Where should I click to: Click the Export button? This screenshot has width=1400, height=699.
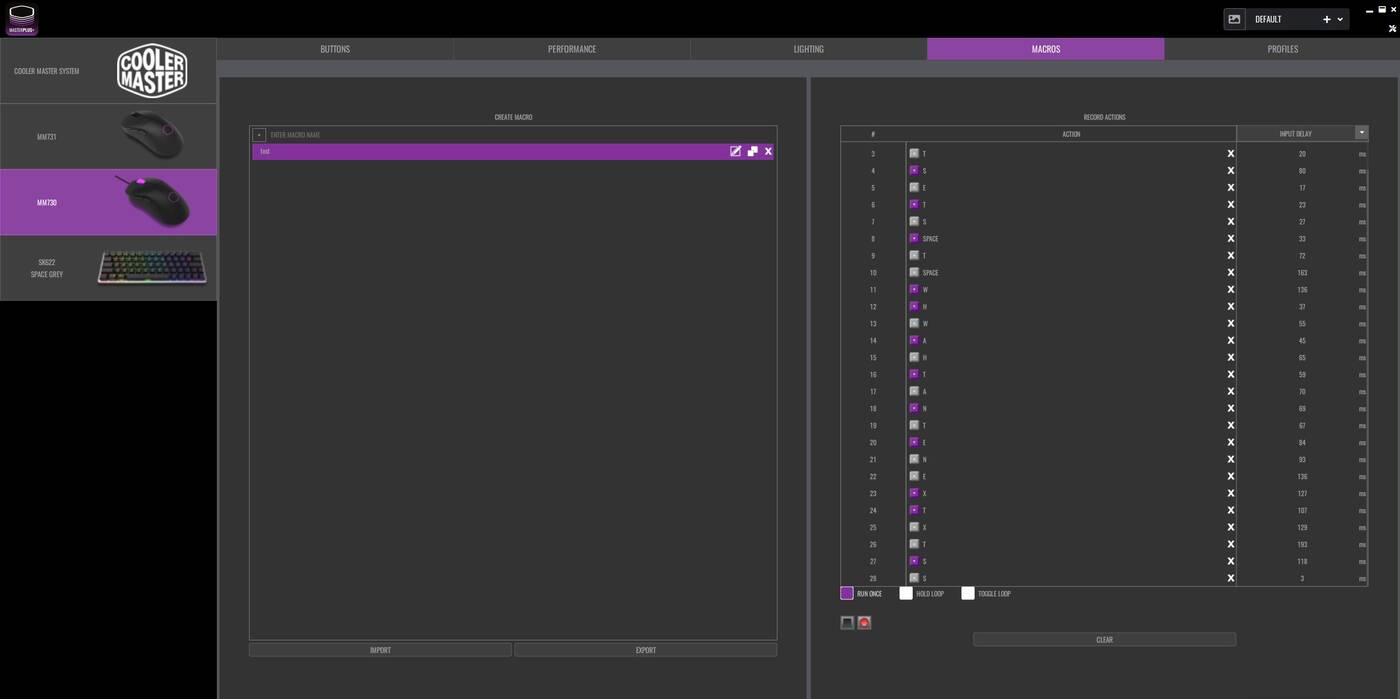coord(645,650)
